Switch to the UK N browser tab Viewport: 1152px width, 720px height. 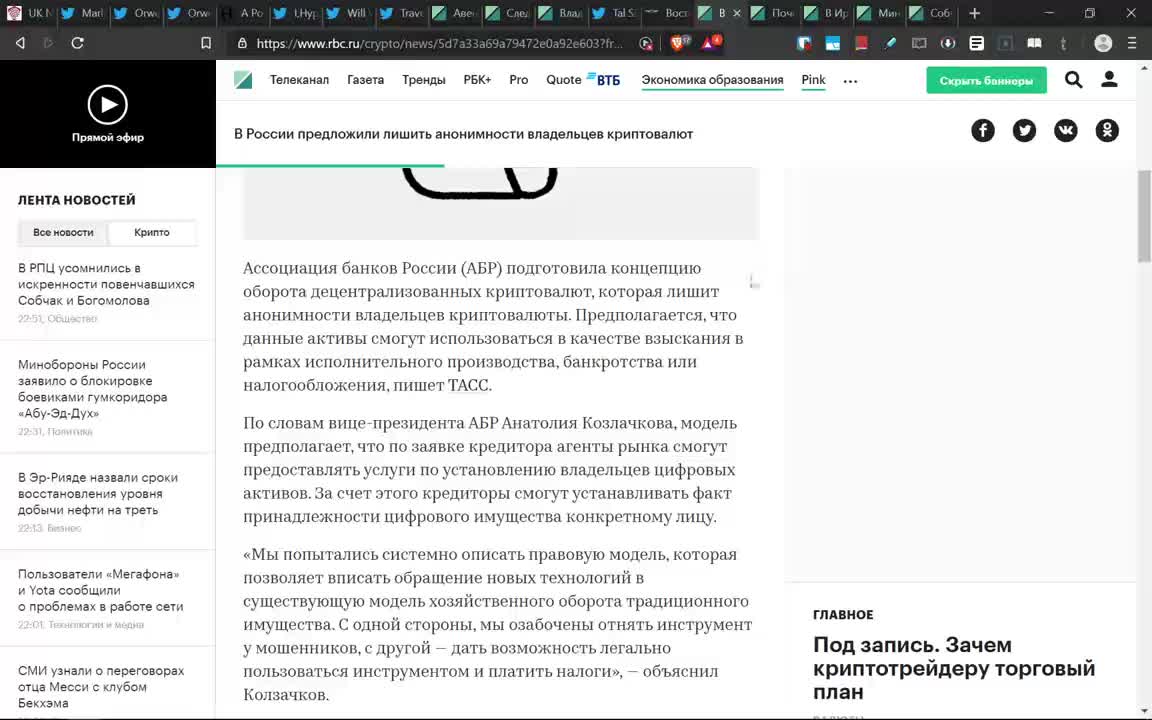click(29, 13)
